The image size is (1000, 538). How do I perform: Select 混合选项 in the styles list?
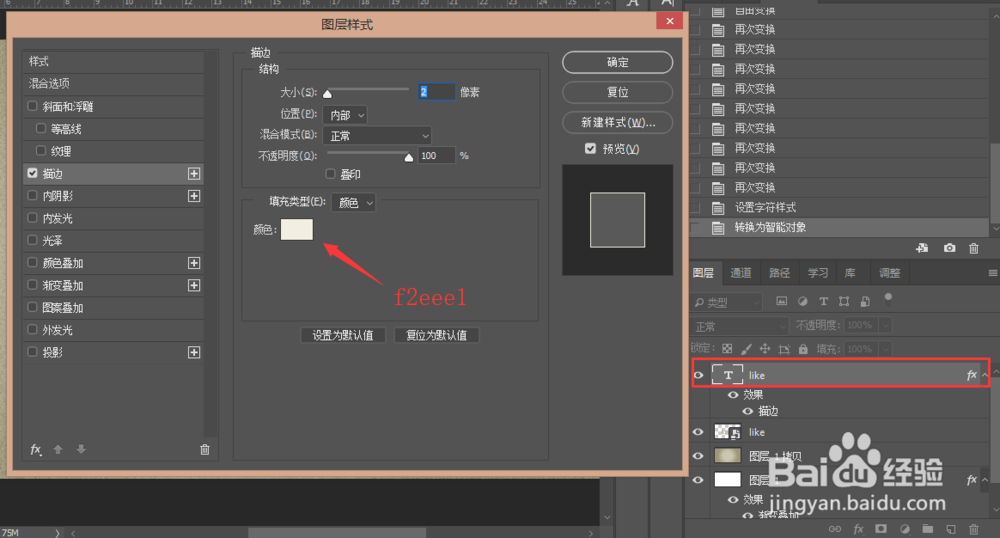(x=114, y=84)
